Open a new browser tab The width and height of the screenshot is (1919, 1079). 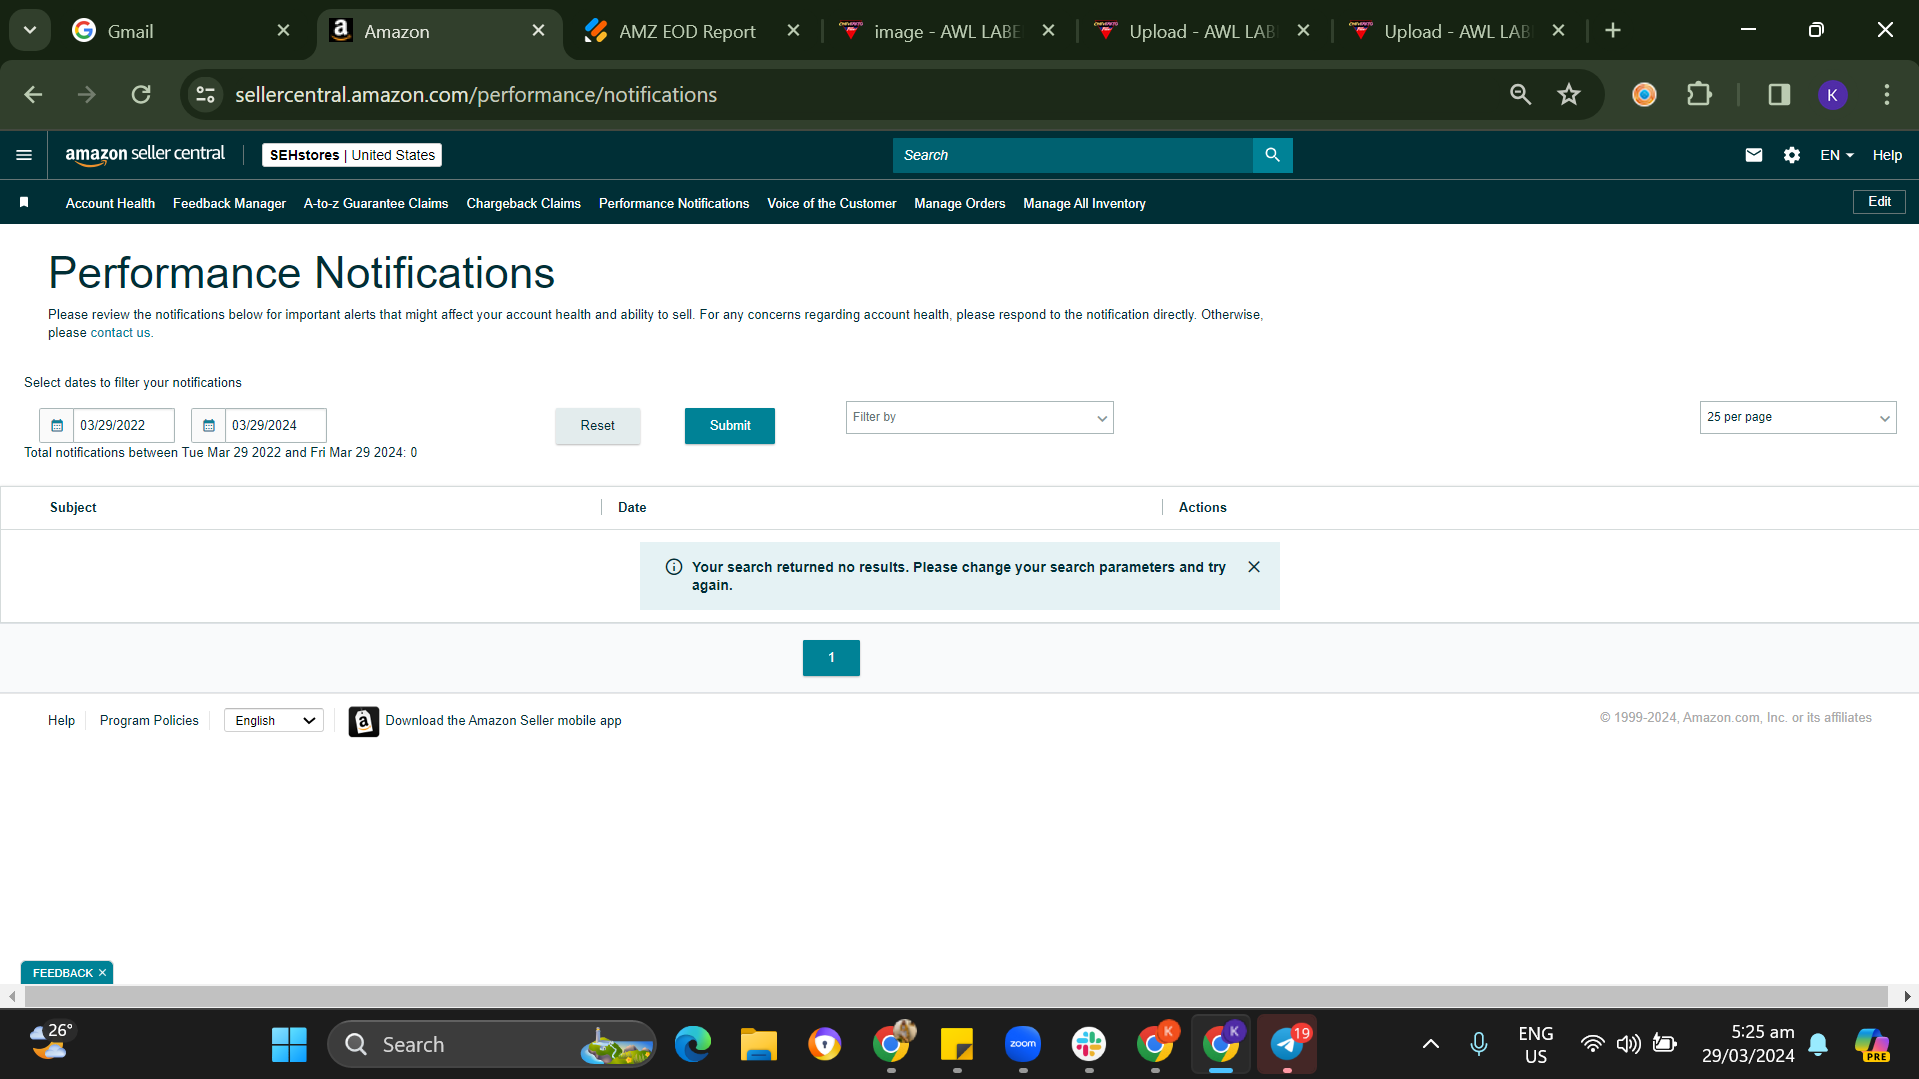pos(1612,31)
